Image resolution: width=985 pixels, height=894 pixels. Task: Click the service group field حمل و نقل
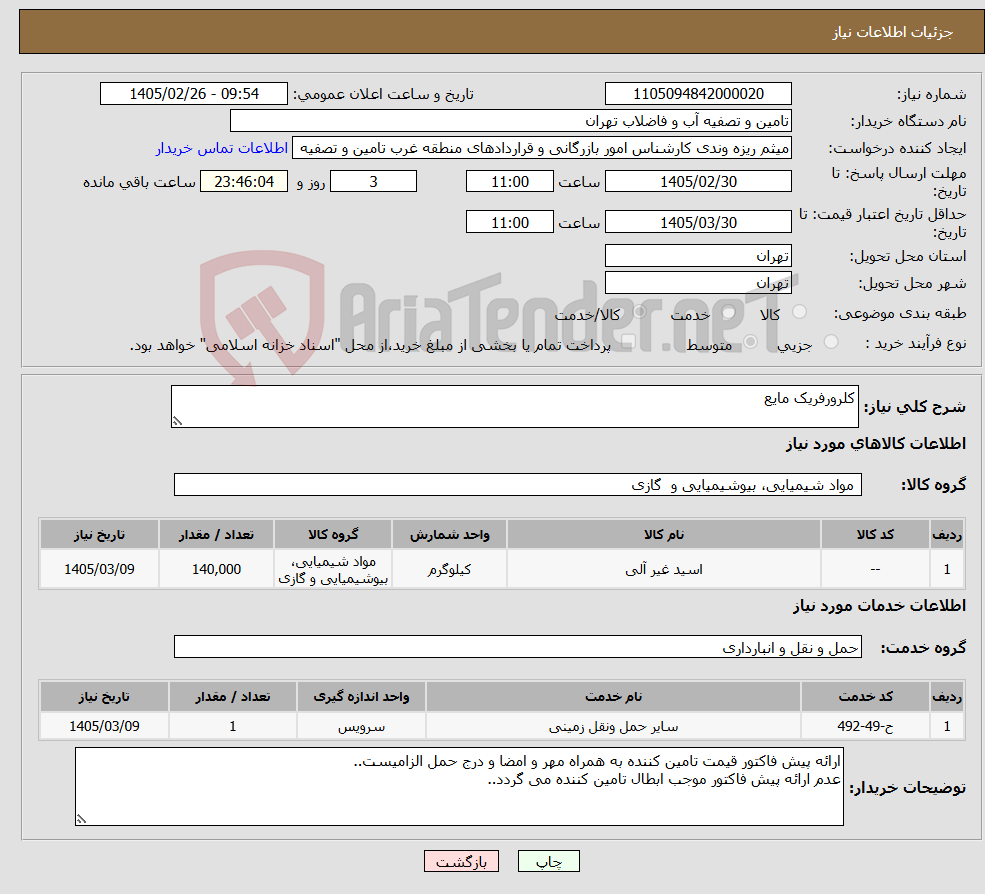click(x=518, y=646)
